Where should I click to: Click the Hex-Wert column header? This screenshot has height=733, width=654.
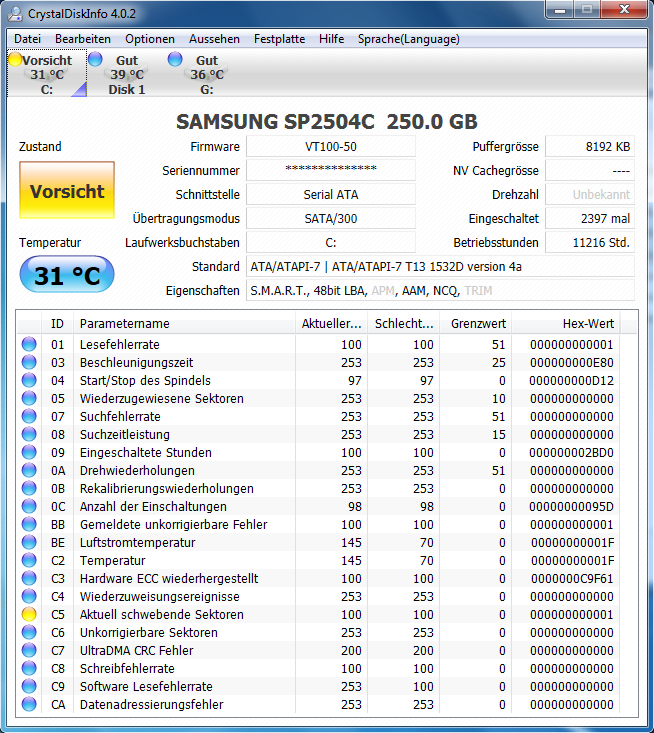(566, 323)
